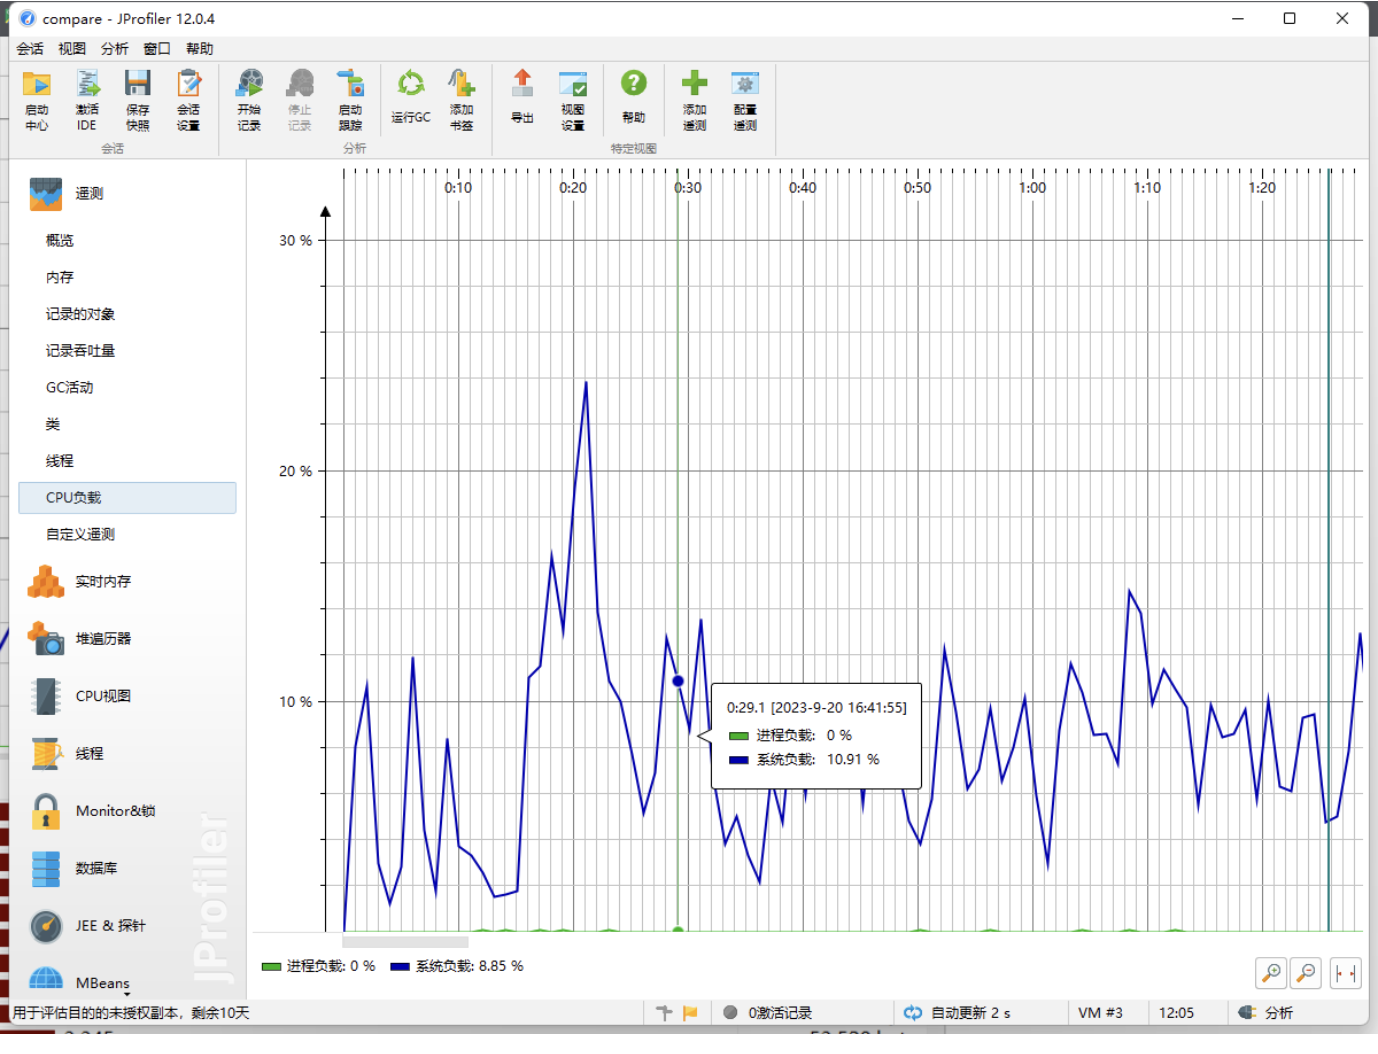Click the 自动更新 refresh icon
This screenshot has height=1054, width=1378.
[913, 1013]
